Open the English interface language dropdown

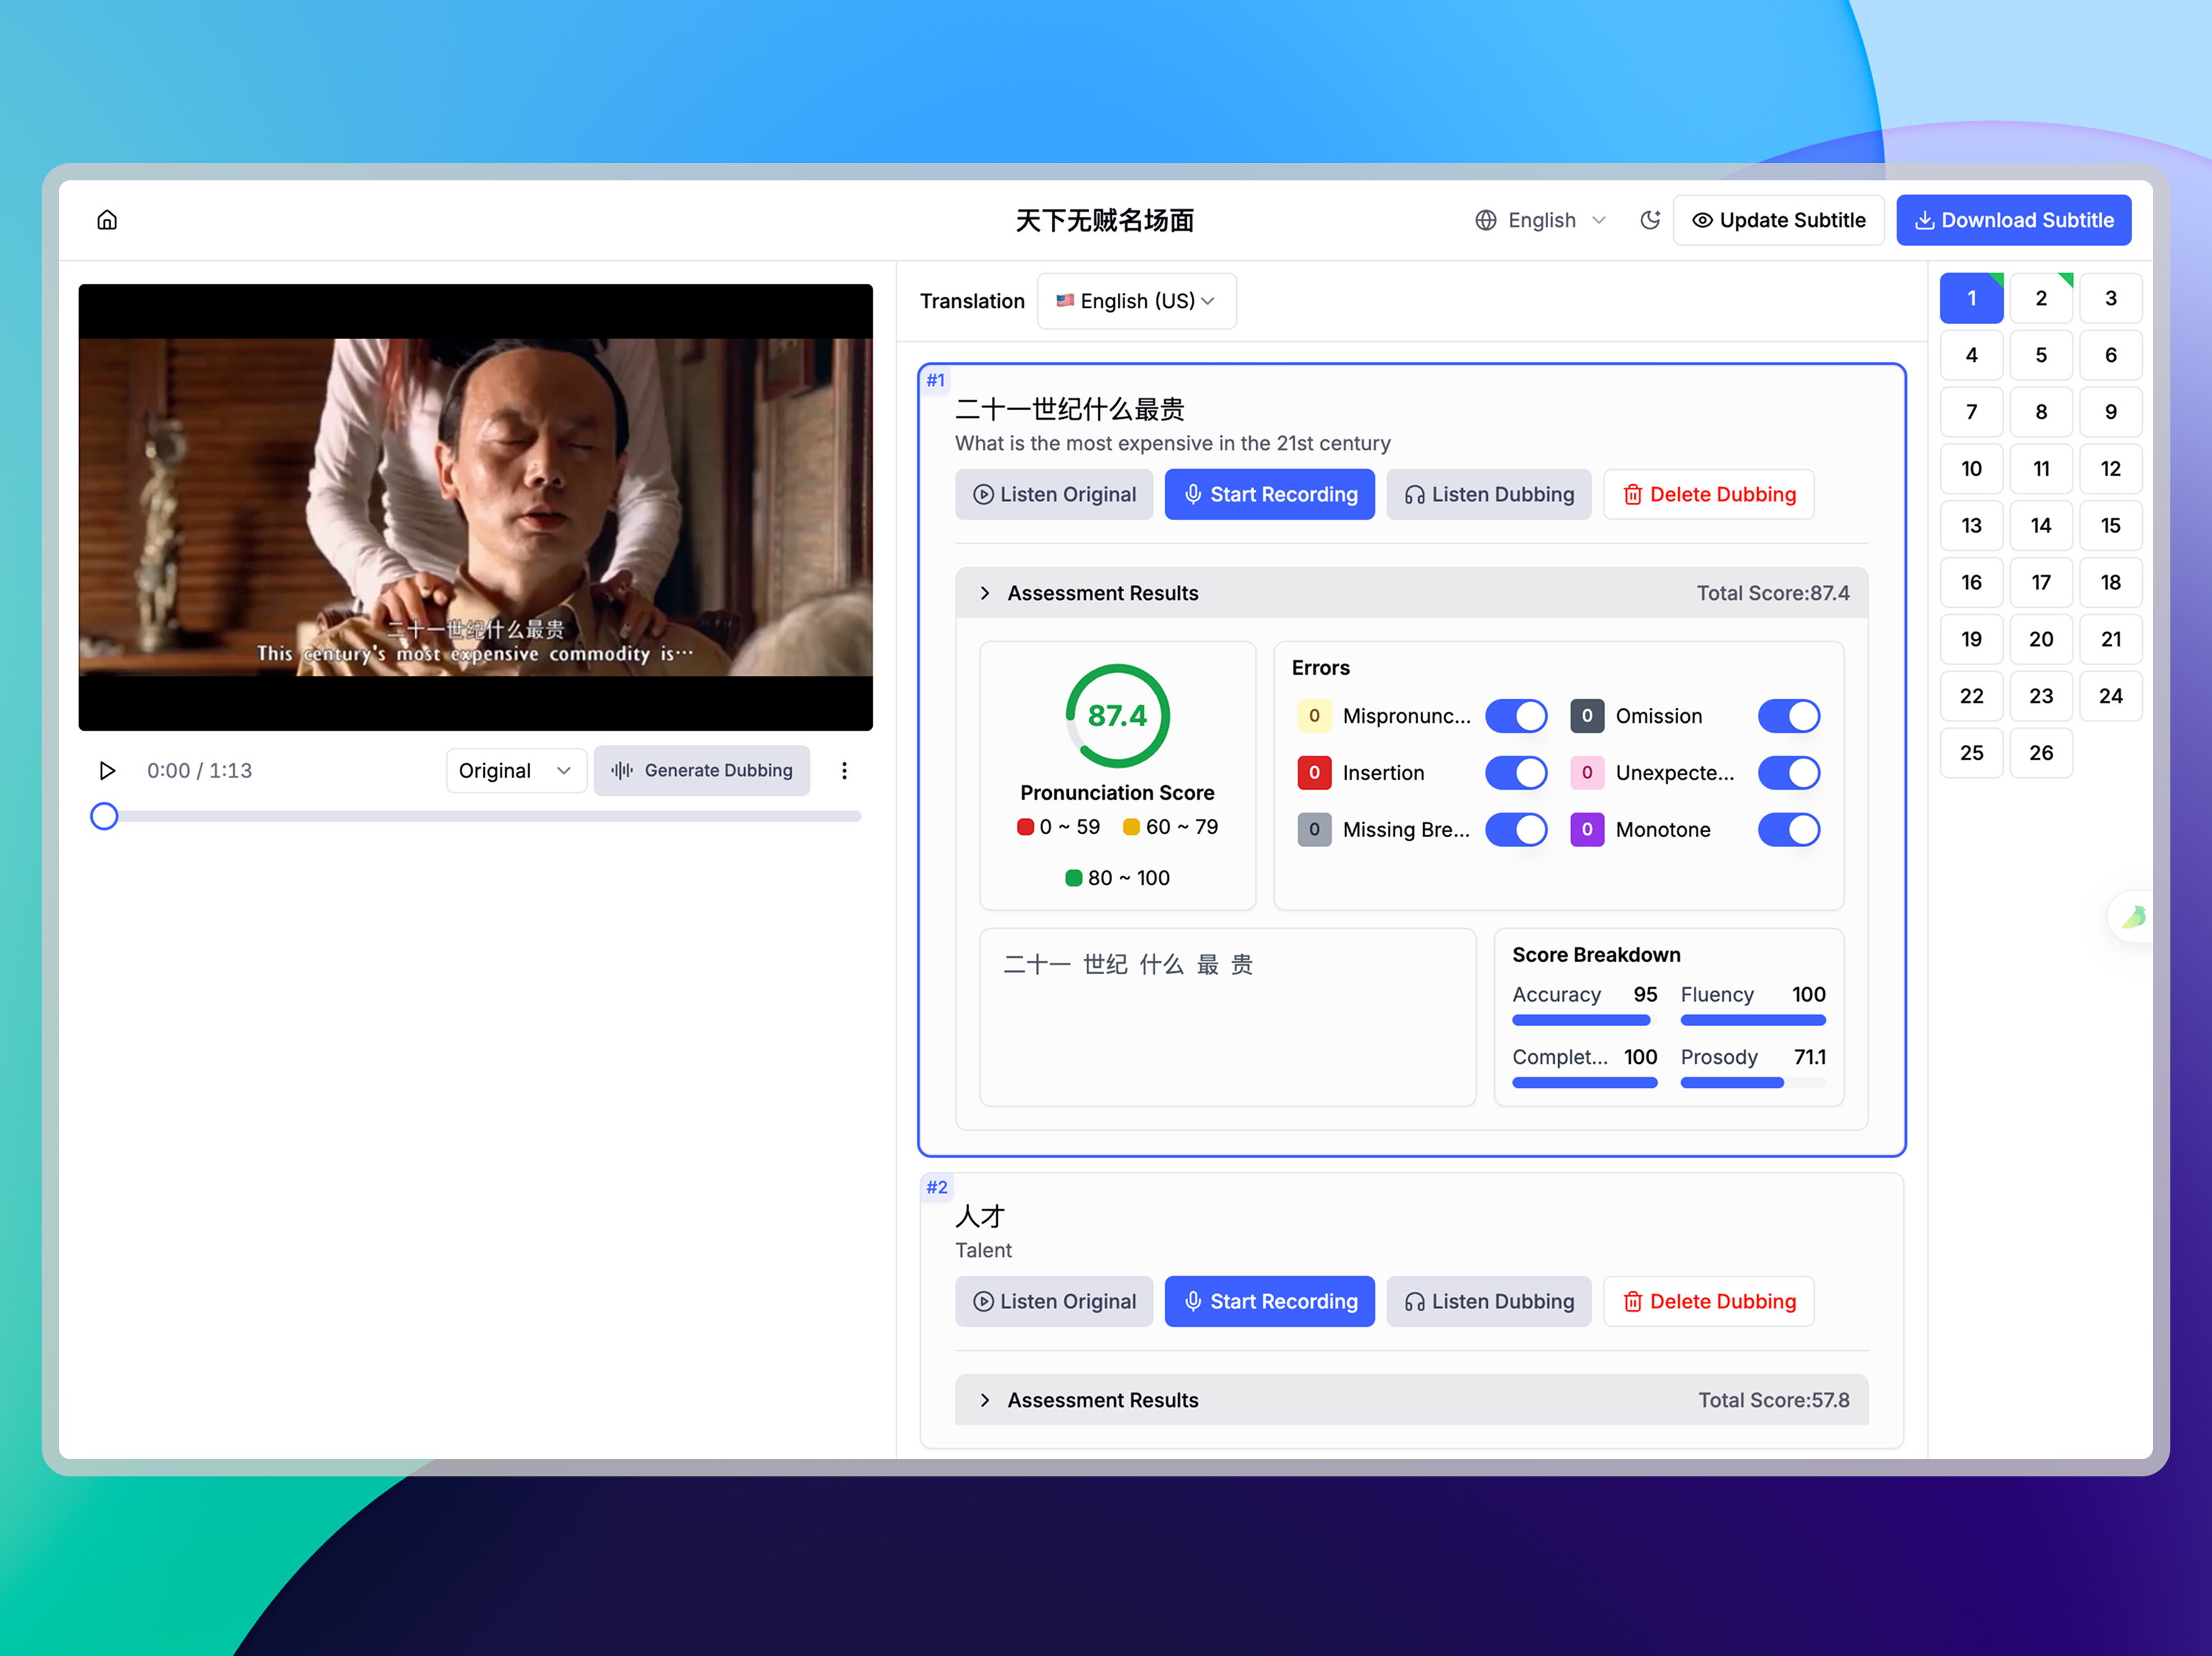[x=1540, y=220]
